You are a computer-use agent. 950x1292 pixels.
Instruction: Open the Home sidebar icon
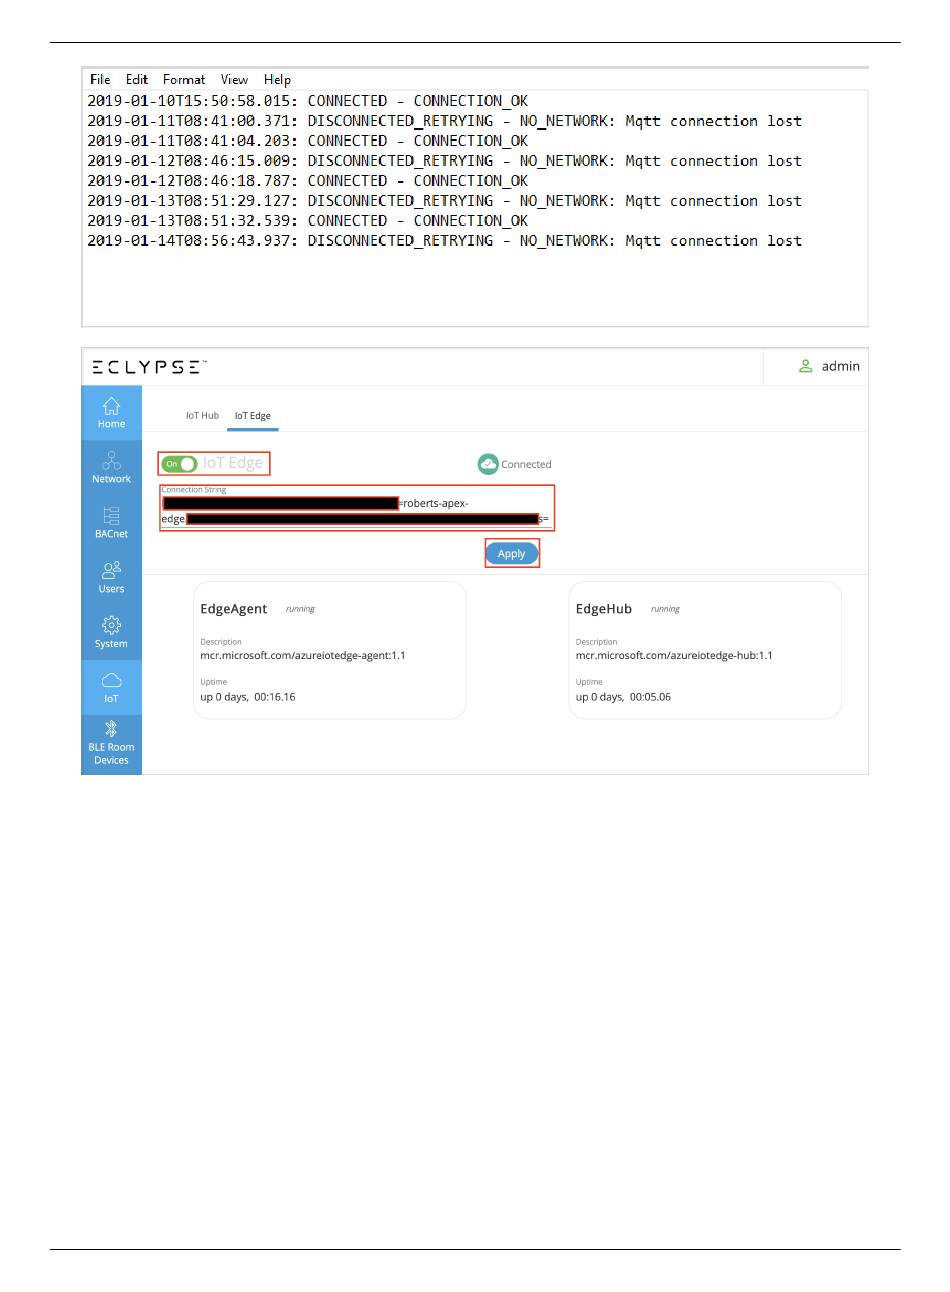click(111, 405)
